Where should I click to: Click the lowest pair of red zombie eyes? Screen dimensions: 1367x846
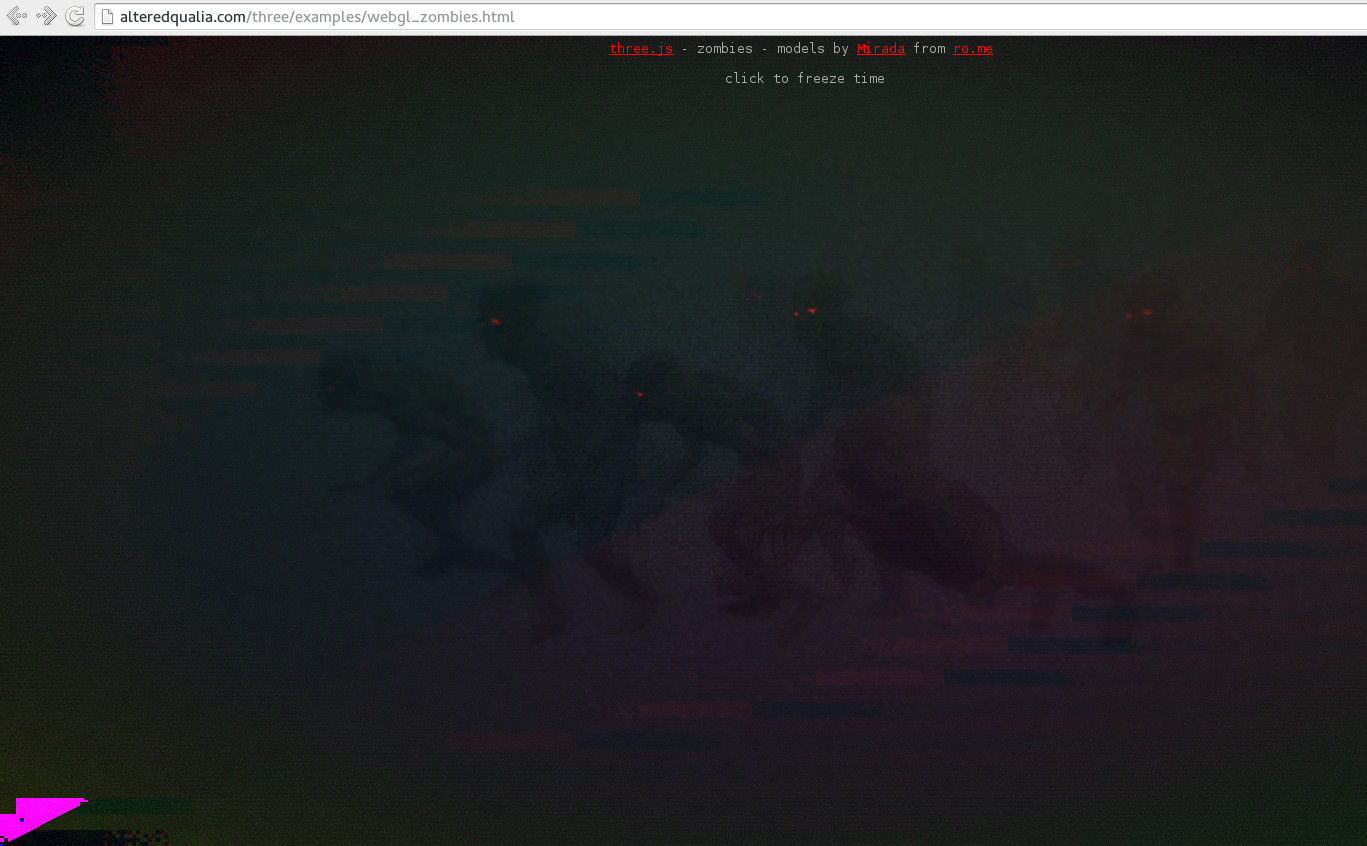point(640,395)
